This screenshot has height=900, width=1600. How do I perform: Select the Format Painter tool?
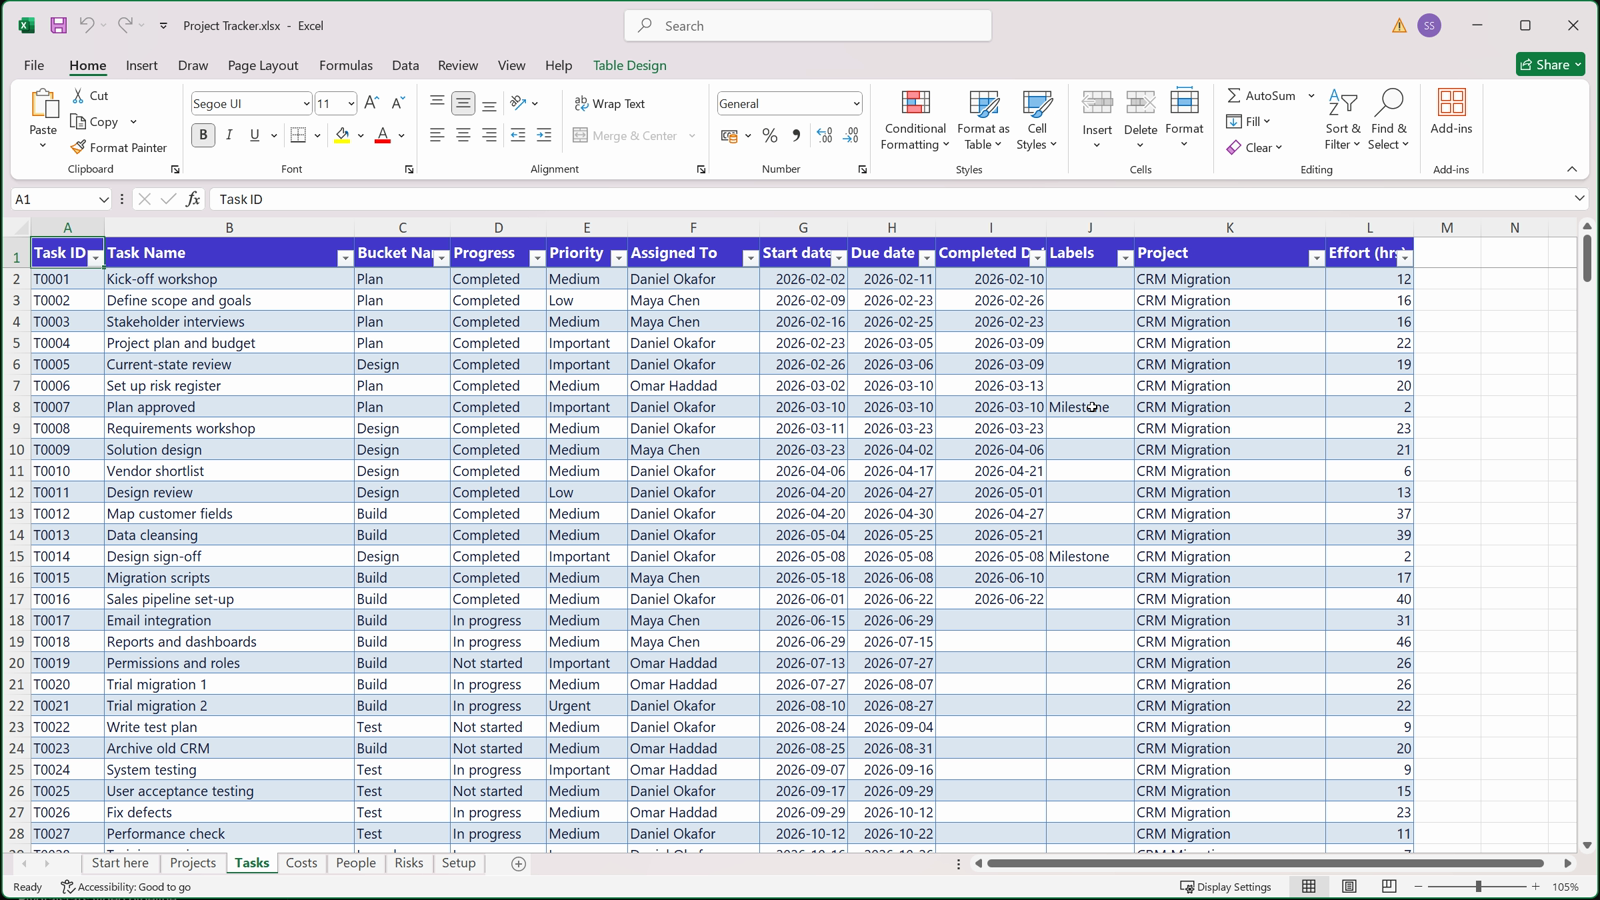pyautogui.click(x=119, y=147)
